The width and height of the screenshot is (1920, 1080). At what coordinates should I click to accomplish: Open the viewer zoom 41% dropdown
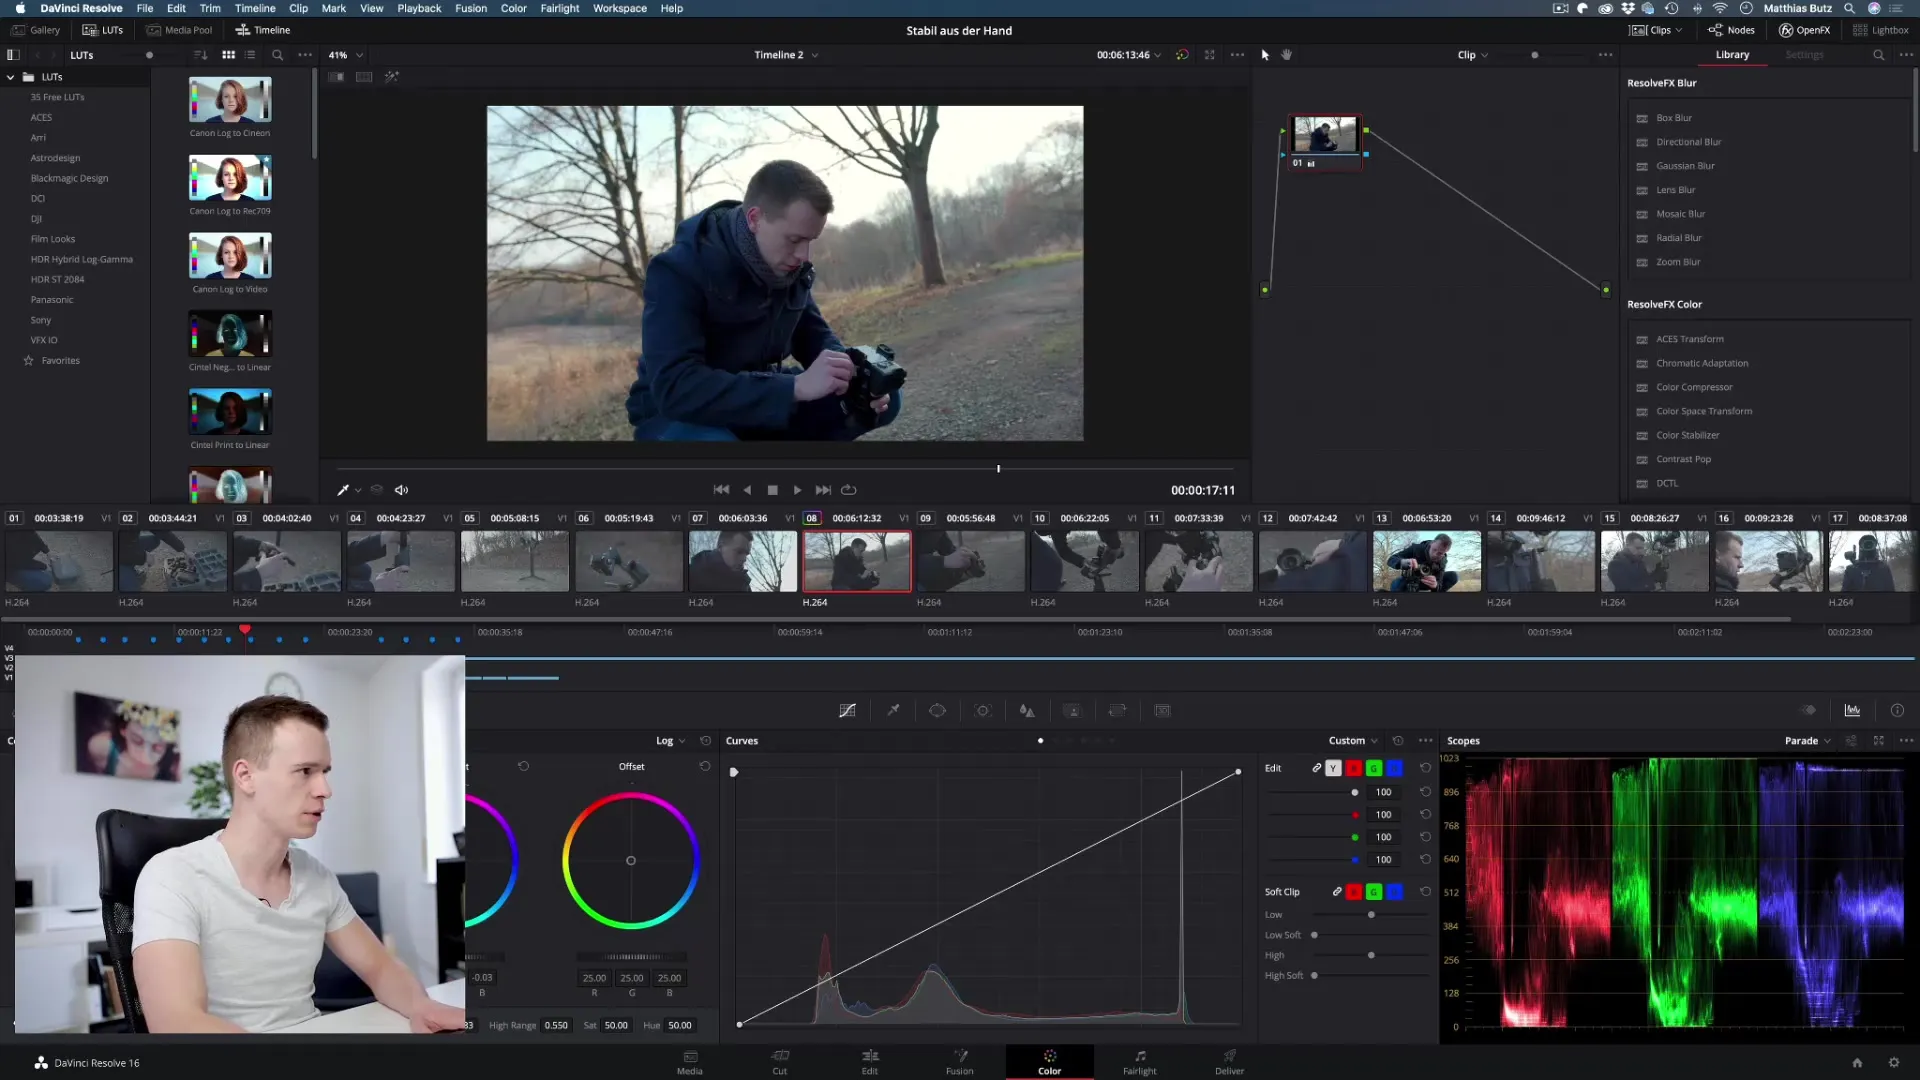tap(346, 55)
